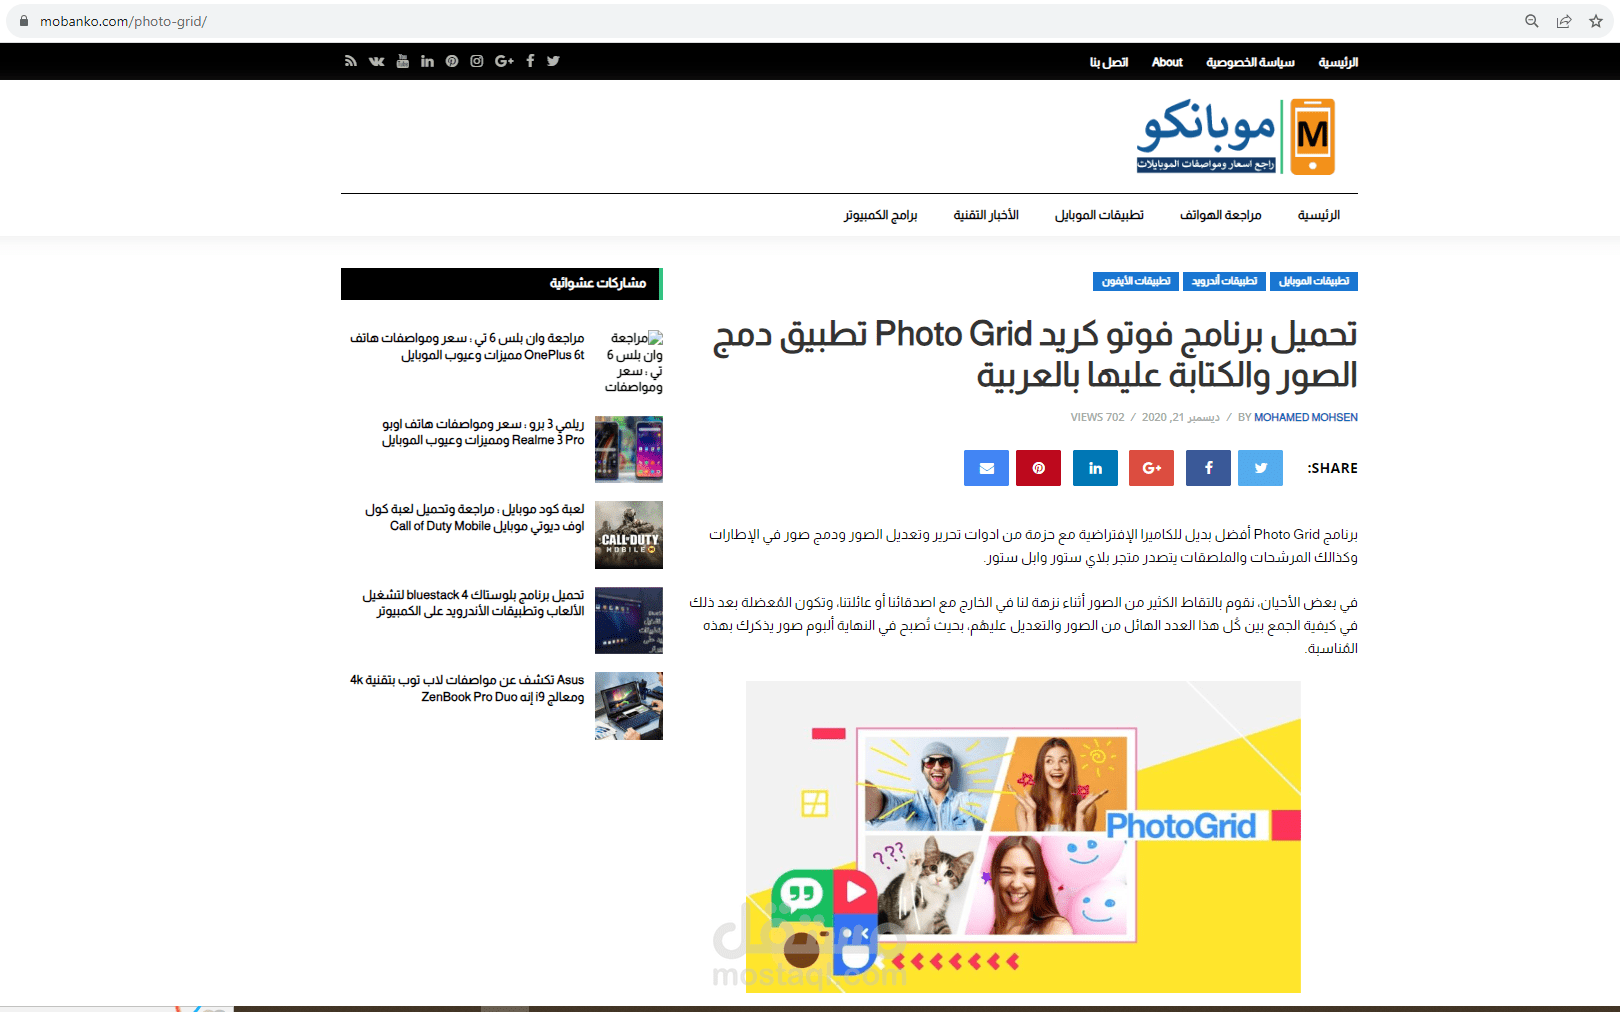Share article on Google Plus button
The image size is (1620, 1012).
coord(1151,468)
